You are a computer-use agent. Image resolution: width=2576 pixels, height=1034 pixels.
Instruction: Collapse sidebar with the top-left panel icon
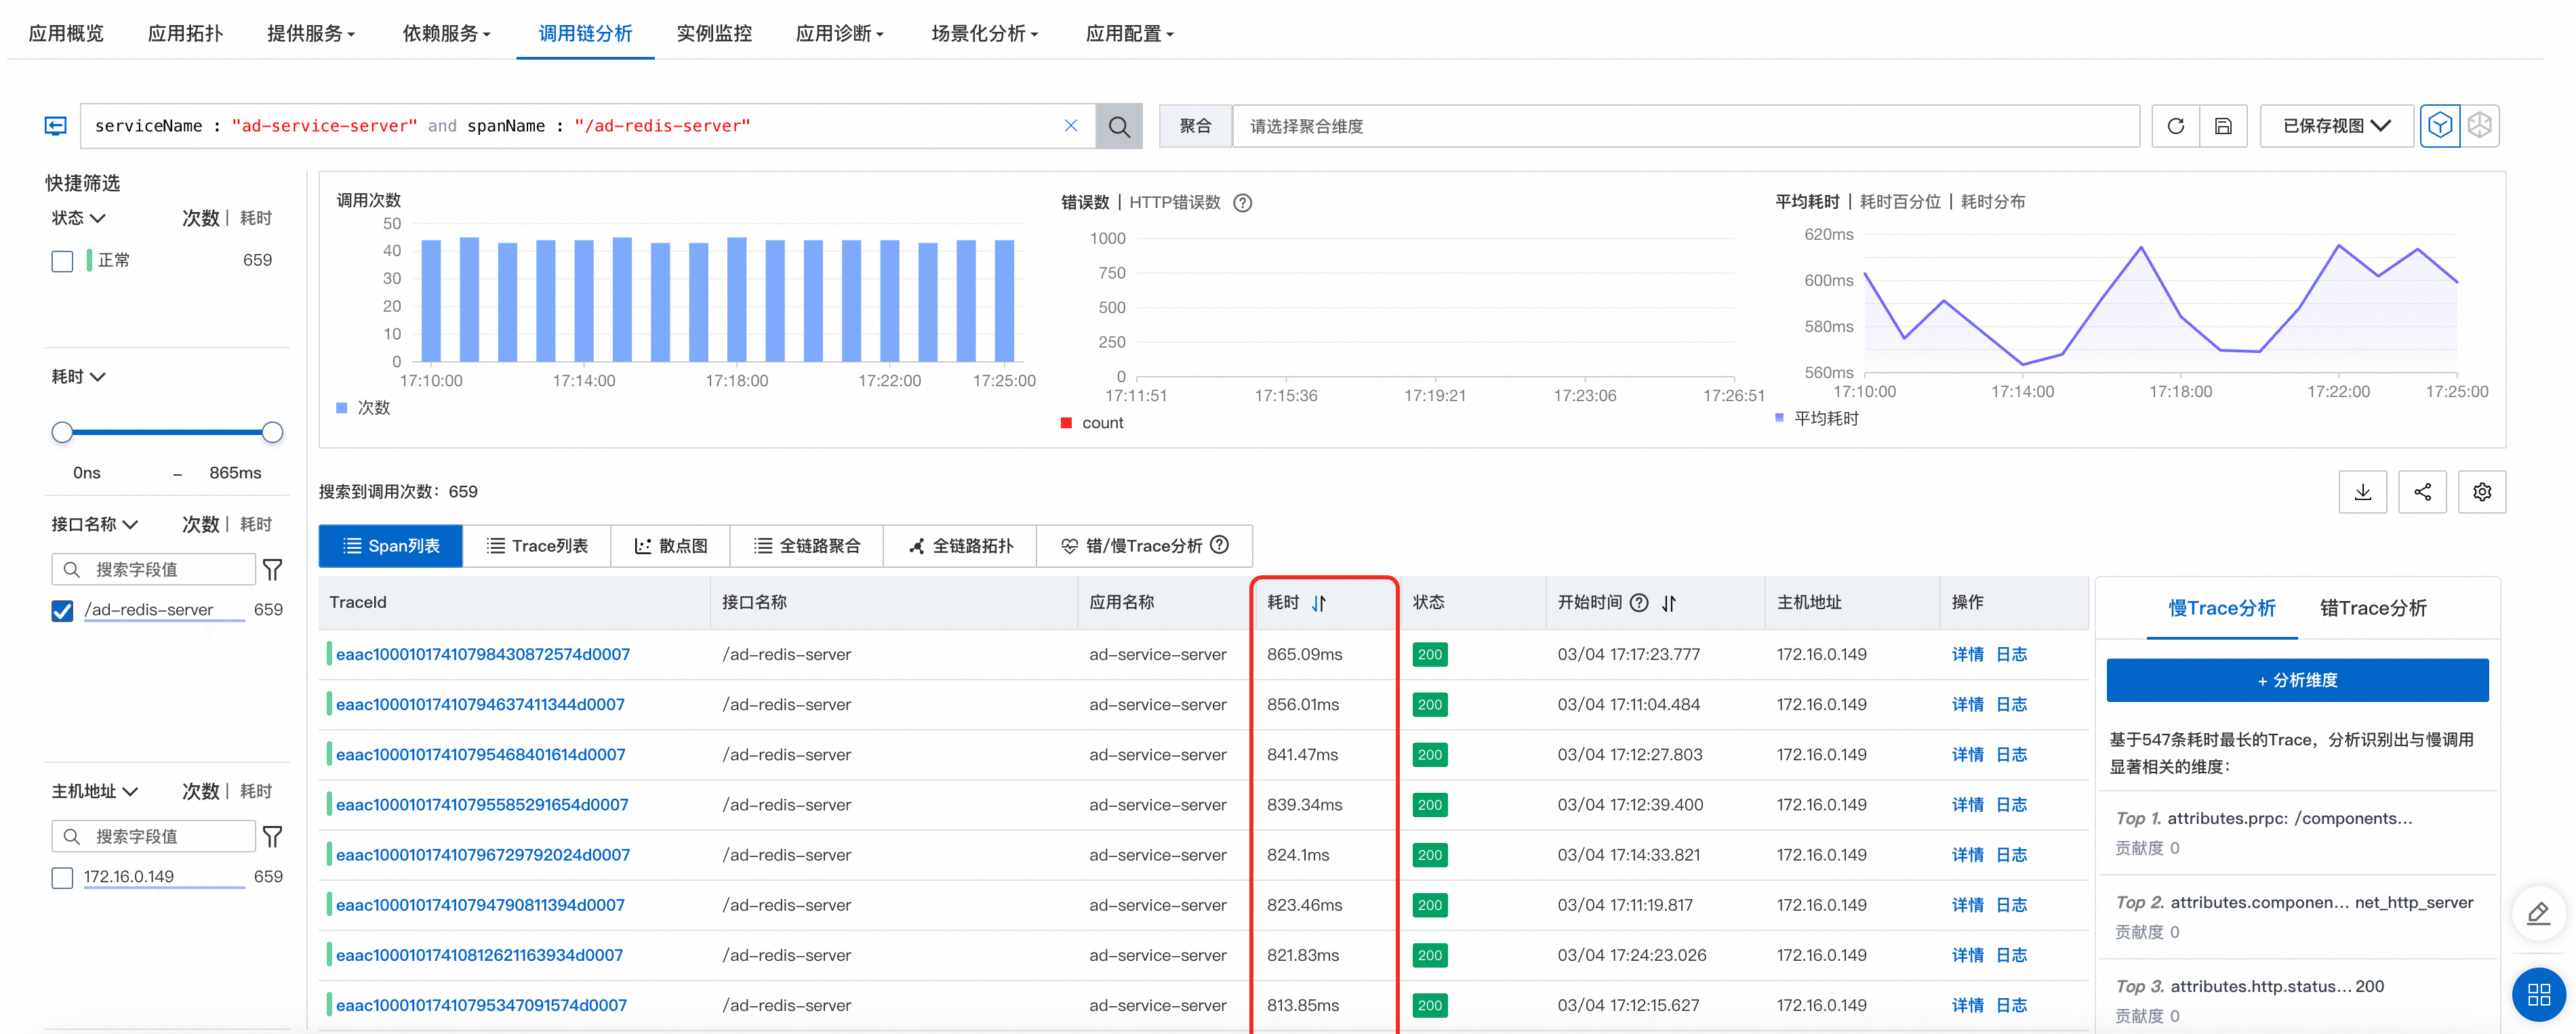[56, 126]
